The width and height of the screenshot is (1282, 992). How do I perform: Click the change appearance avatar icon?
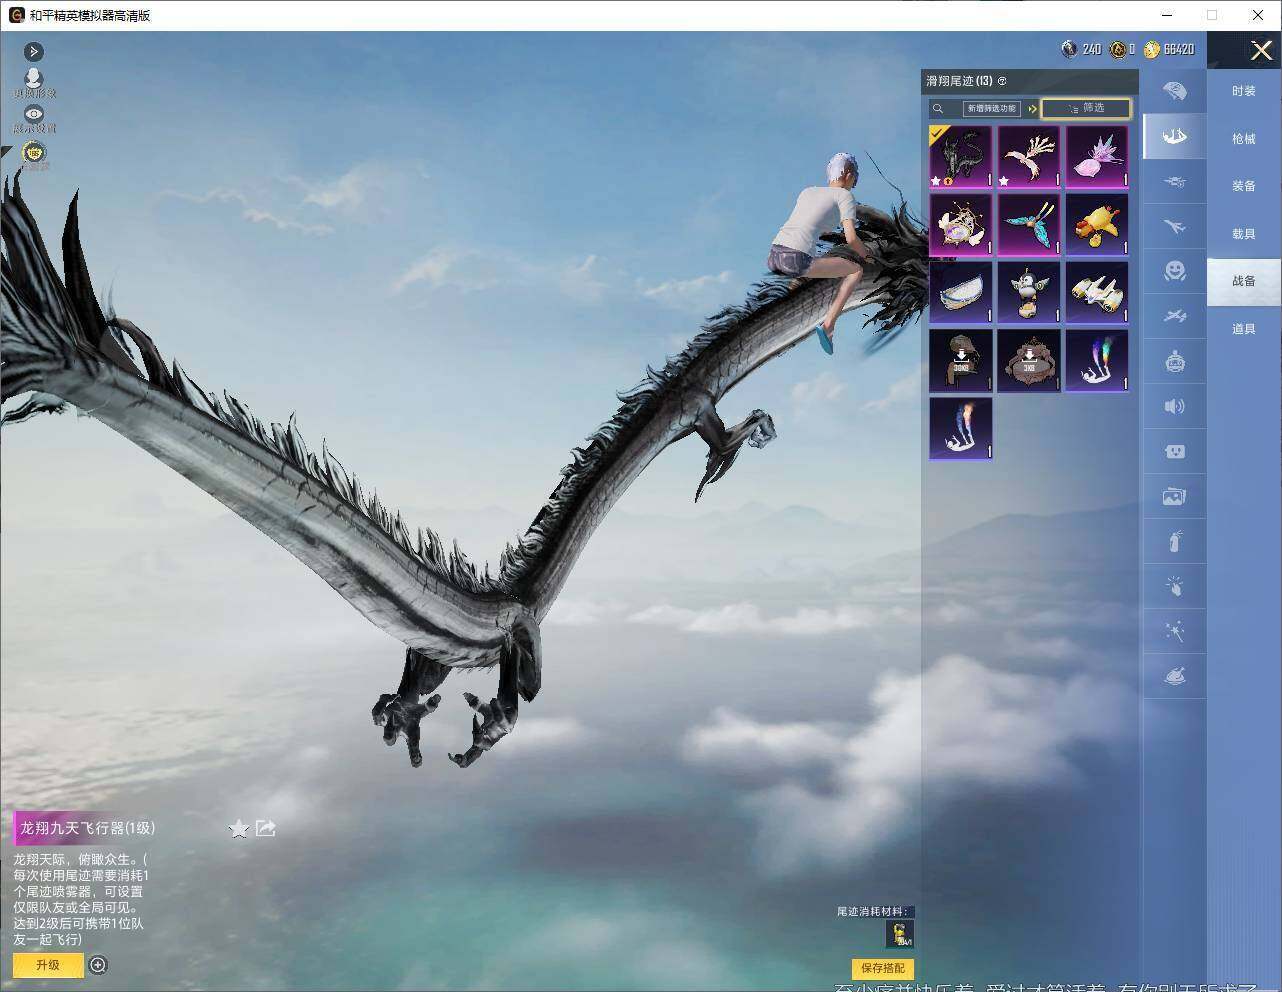click(x=34, y=80)
